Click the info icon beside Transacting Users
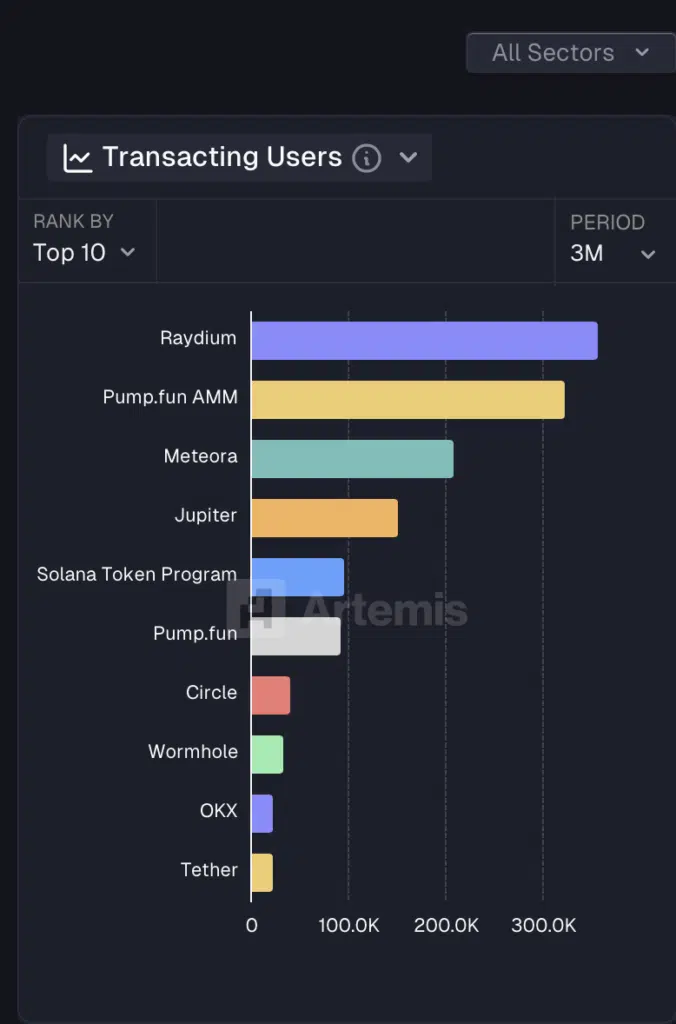 pyautogui.click(x=367, y=158)
